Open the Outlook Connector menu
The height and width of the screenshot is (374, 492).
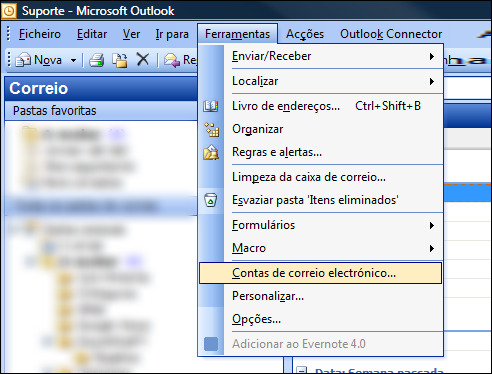pos(391,34)
